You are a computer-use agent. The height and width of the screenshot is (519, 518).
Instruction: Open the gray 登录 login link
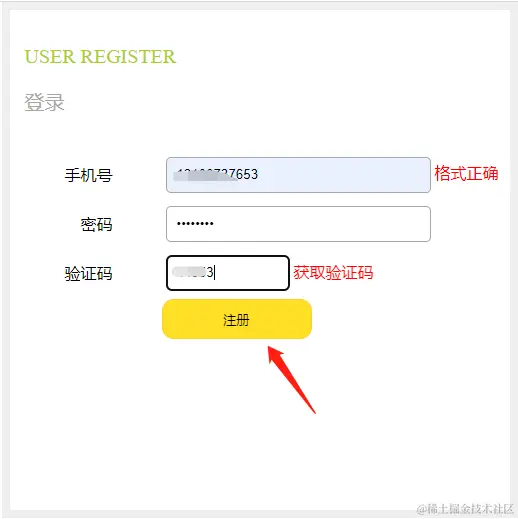tap(44, 102)
